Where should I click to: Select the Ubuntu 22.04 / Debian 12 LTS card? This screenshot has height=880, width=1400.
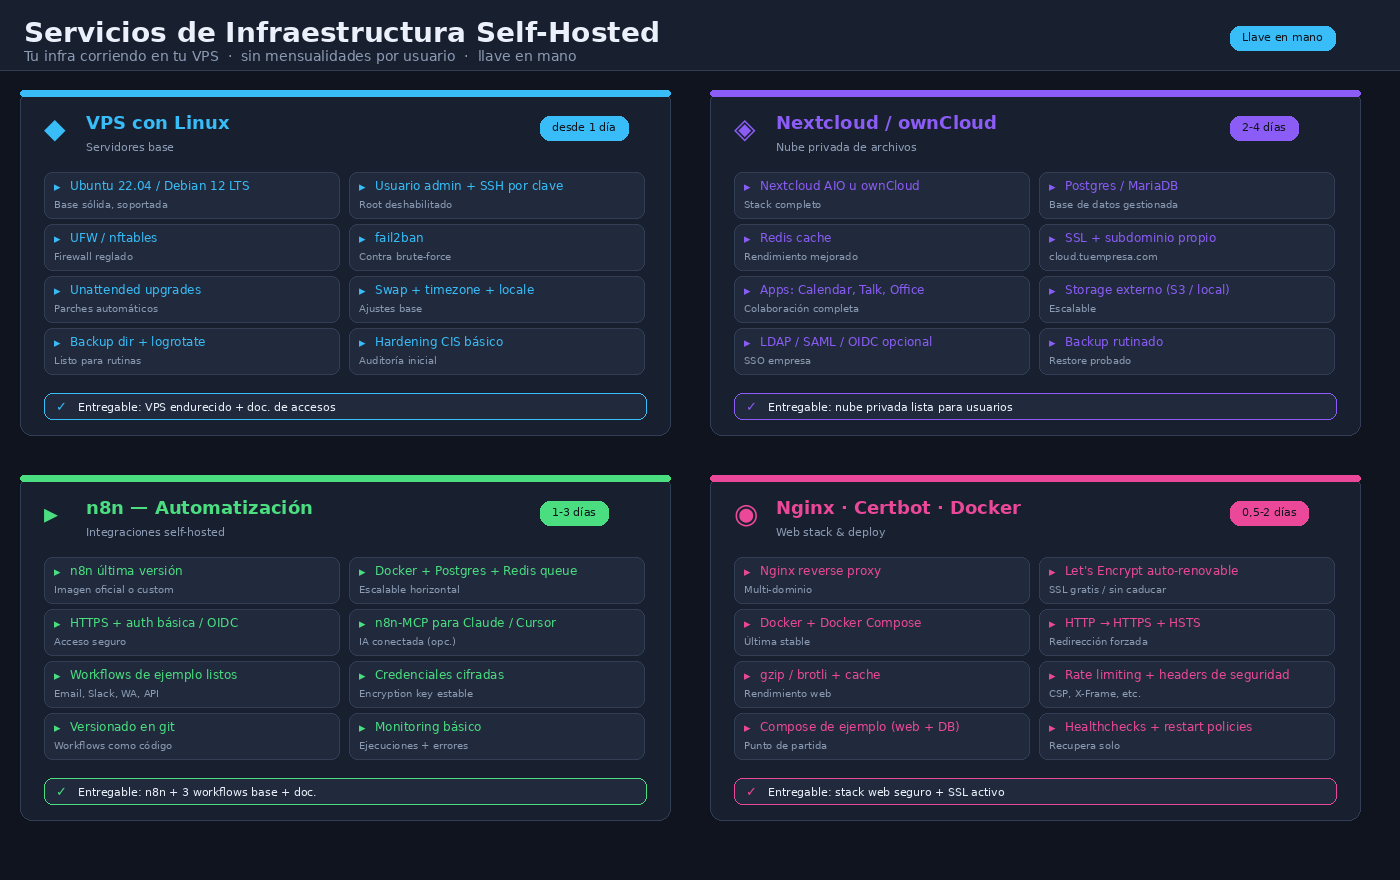click(x=192, y=195)
